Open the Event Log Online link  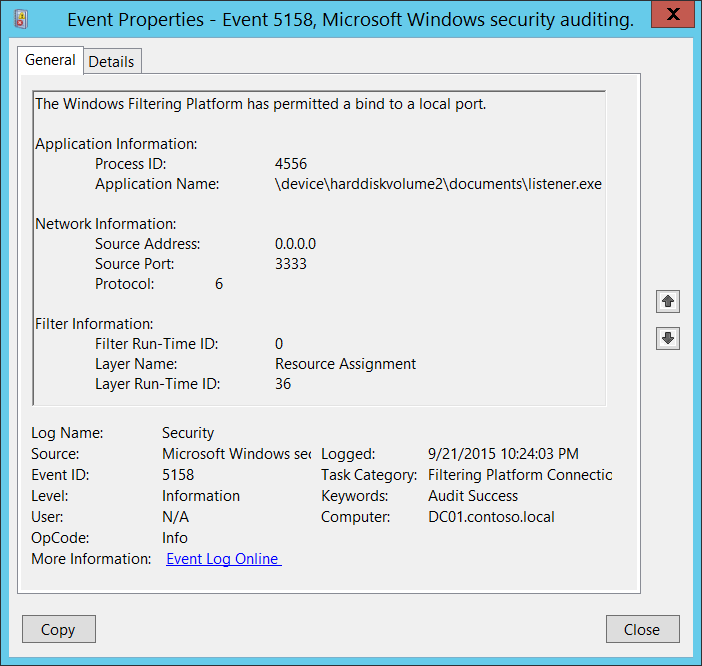(x=223, y=559)
